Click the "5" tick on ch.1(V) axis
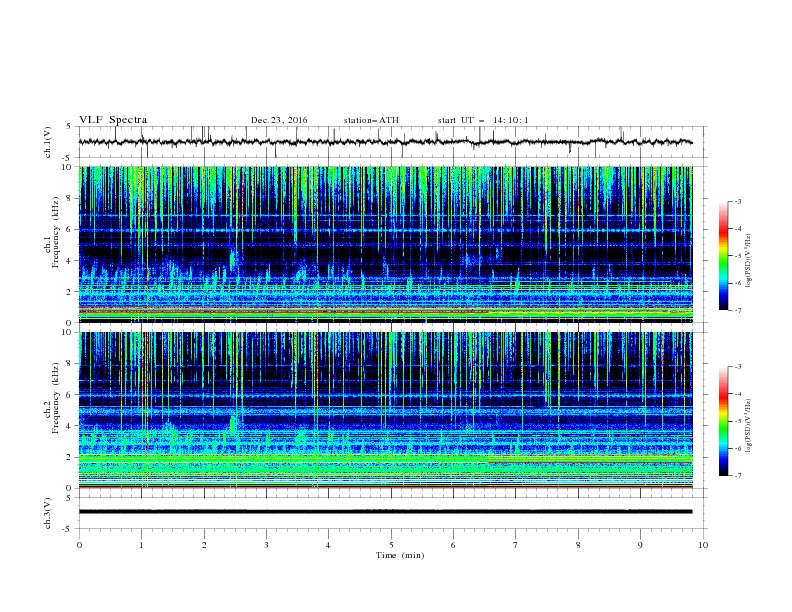The width and height of the screenshot is (792, 612). point(69,127)
